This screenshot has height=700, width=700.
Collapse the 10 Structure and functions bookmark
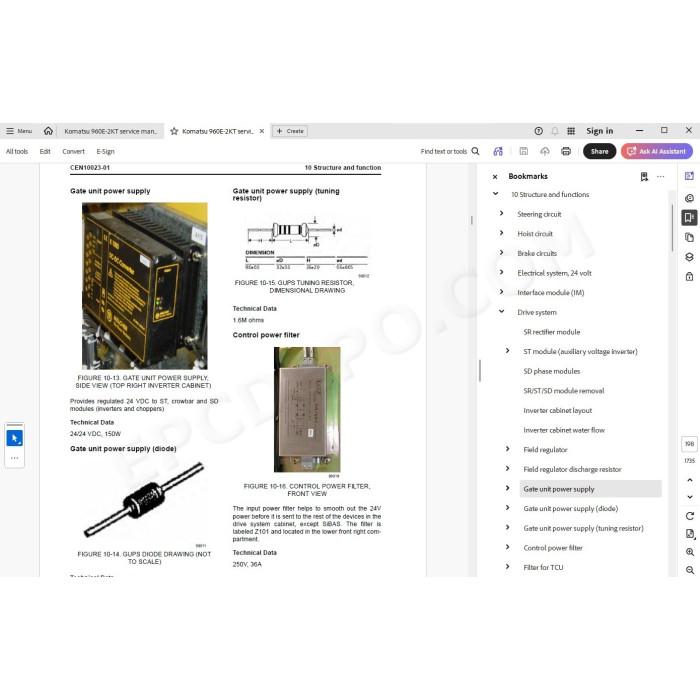click(496, 194)
